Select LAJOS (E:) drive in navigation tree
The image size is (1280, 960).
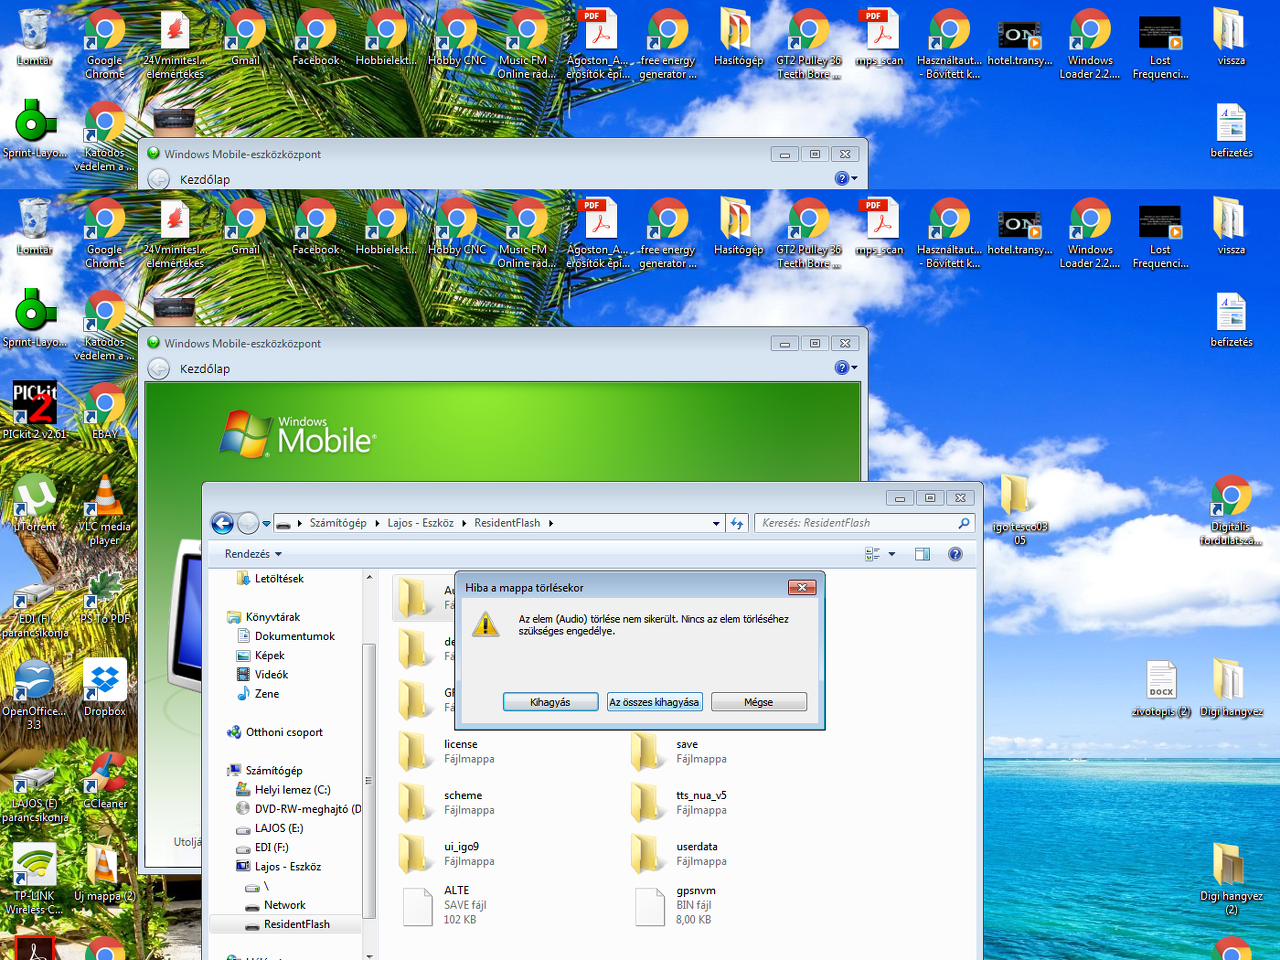coord(270,828)
